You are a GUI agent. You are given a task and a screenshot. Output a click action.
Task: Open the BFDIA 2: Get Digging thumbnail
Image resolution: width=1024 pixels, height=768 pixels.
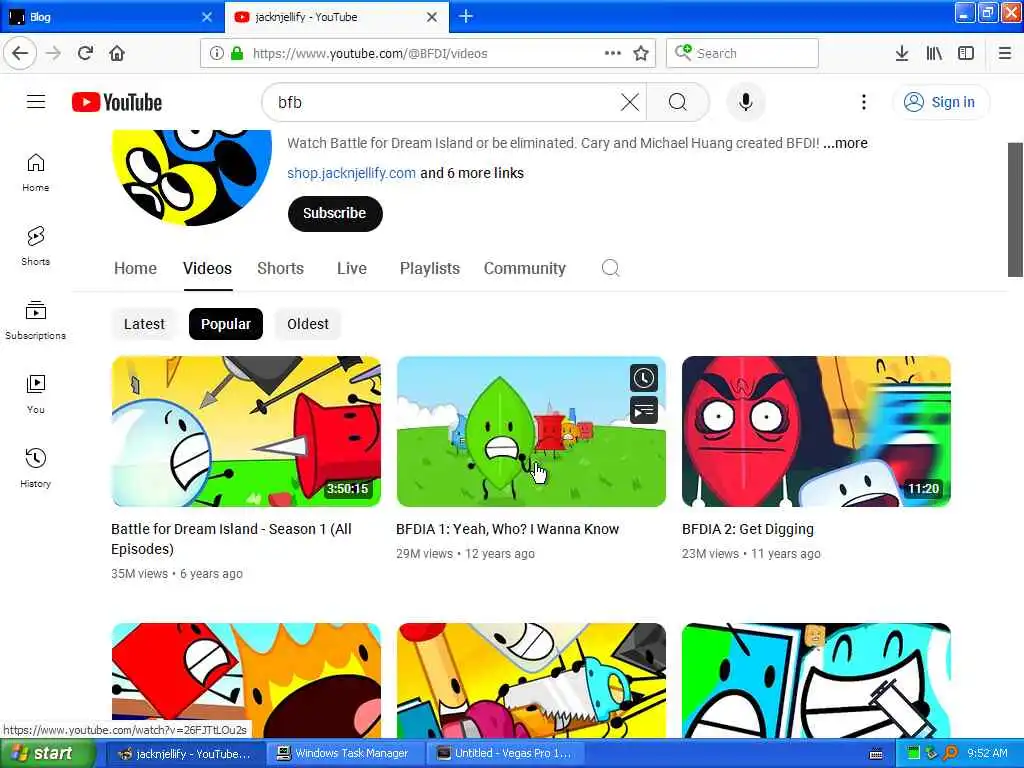pyautogui.click(x=816, y=431)
